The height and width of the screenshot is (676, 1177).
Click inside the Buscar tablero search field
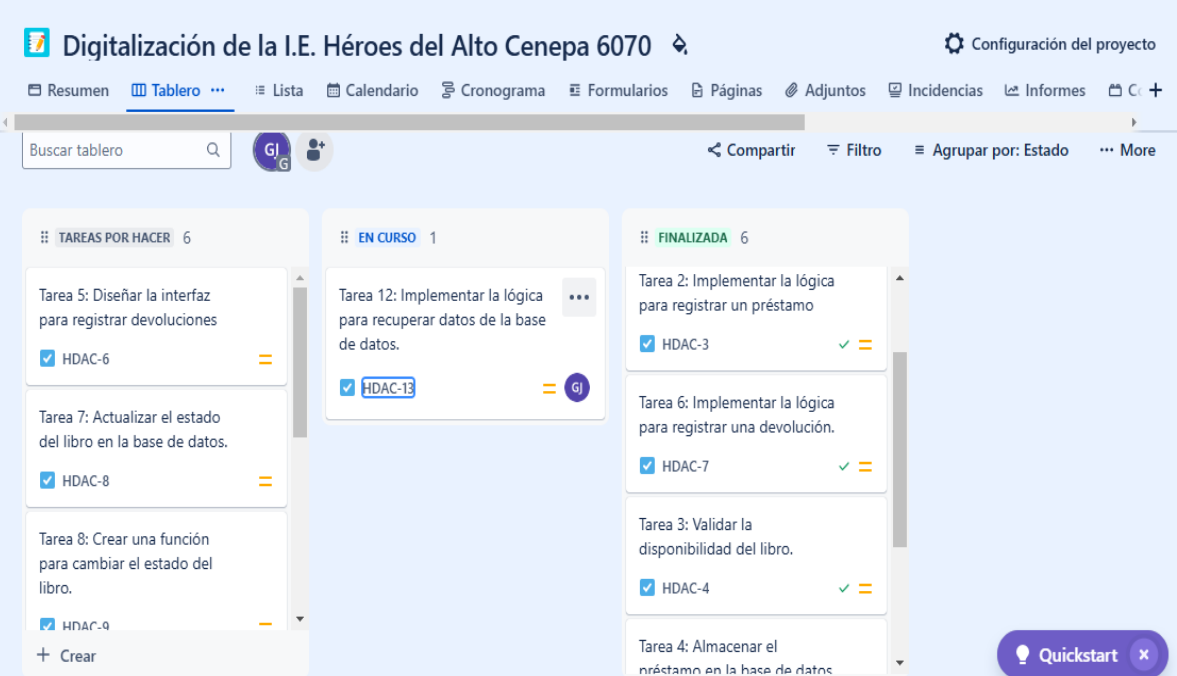(110, 150)
